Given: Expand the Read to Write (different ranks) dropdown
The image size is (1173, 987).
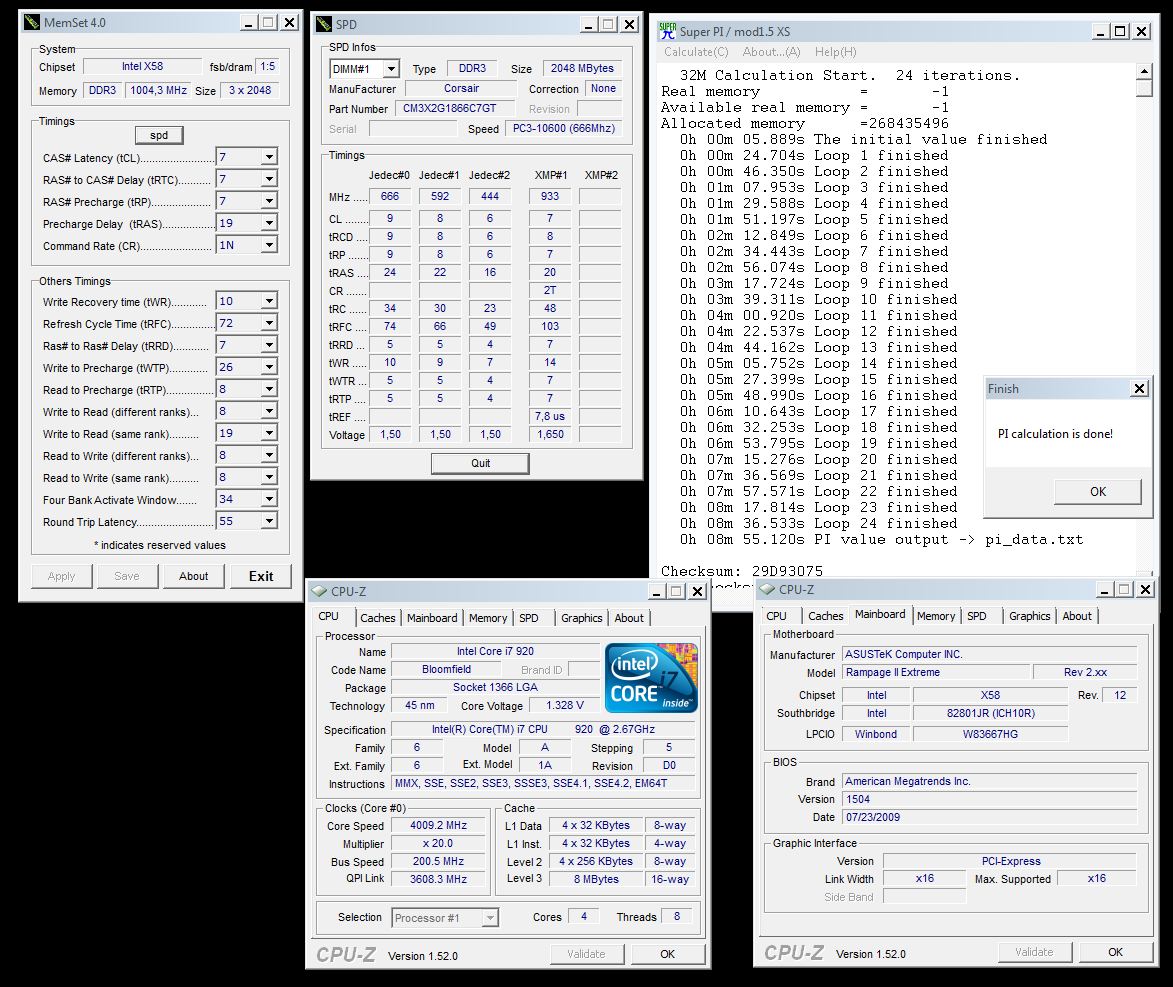Looking at the screenshot, I should tap(269, 455).
